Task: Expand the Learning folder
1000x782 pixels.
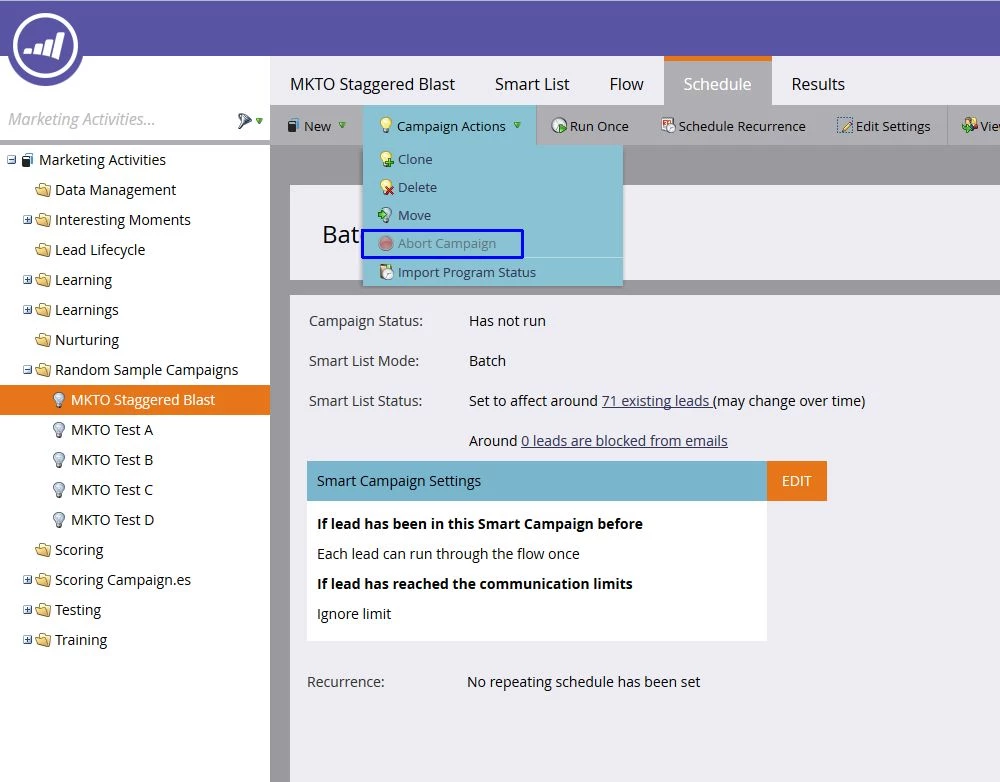Action: pyautogui.click(x=27, y=279)
